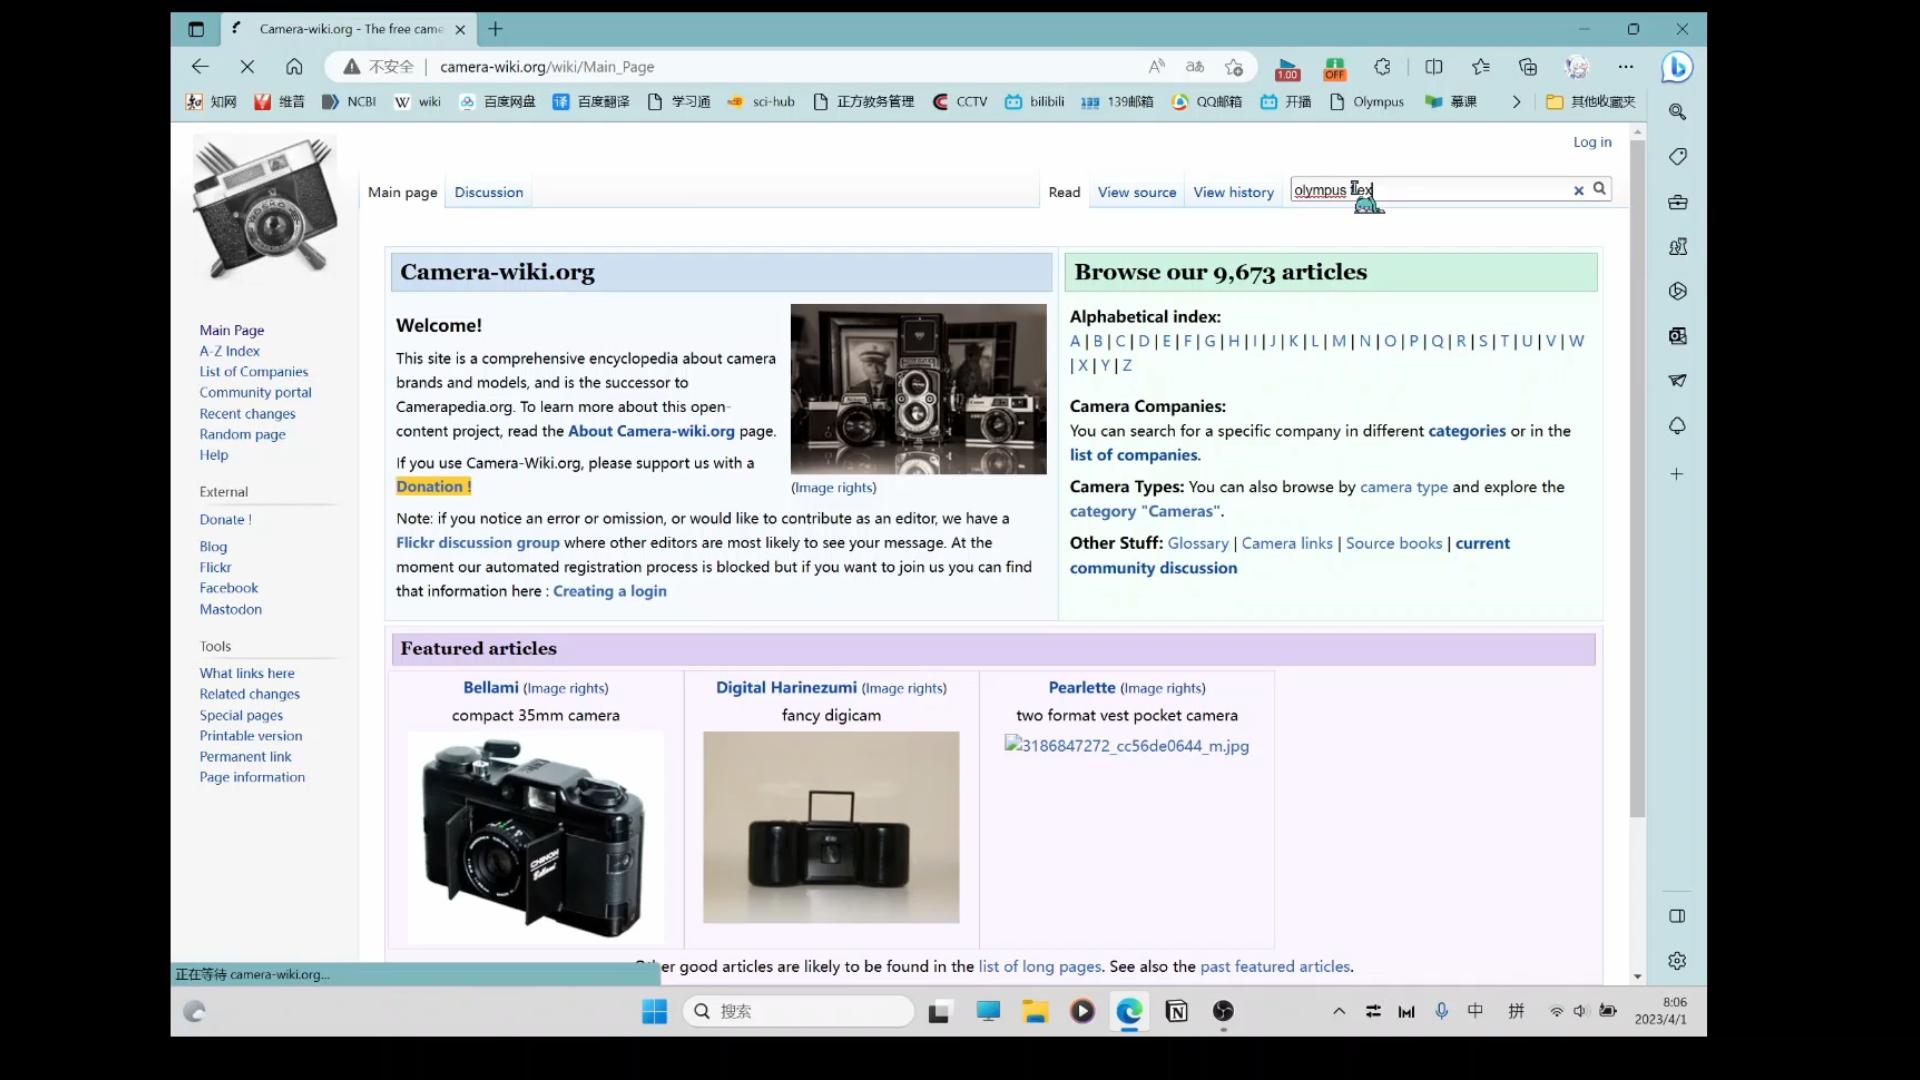
Task: Open File Explorer from the taskbar
Action: [1034, 1011]
